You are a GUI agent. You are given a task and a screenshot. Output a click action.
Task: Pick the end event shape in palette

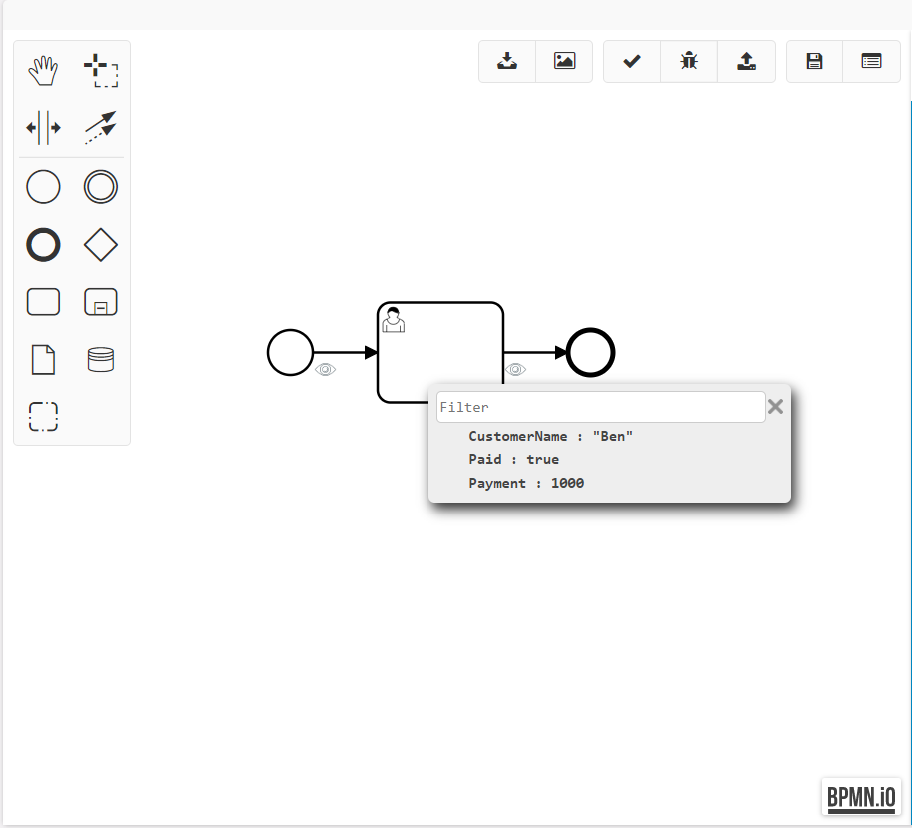[43, 245]
